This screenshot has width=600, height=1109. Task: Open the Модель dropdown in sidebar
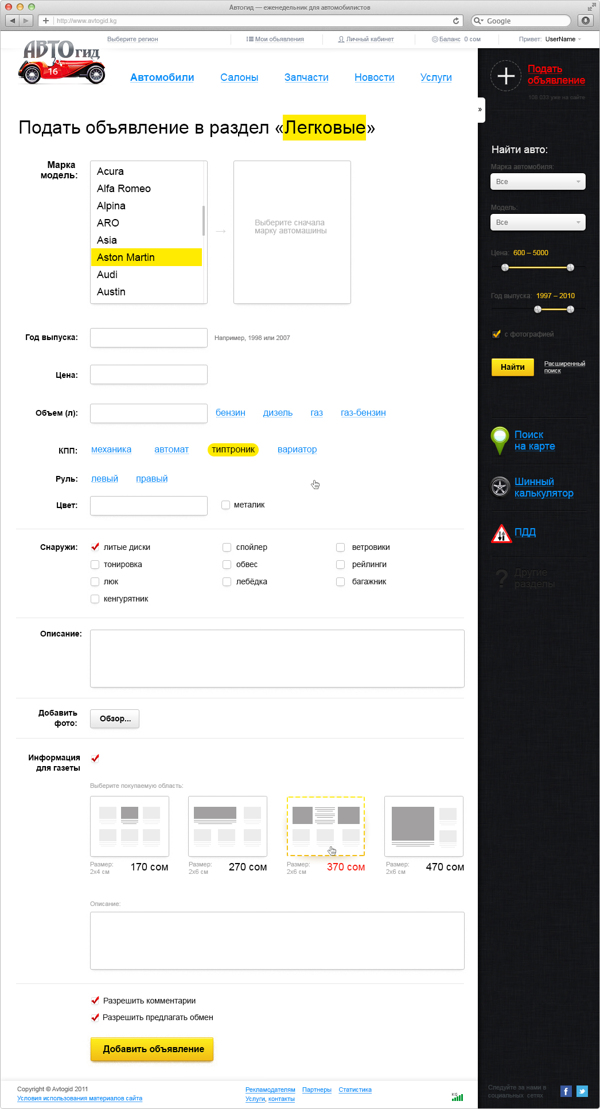point(538,222)
